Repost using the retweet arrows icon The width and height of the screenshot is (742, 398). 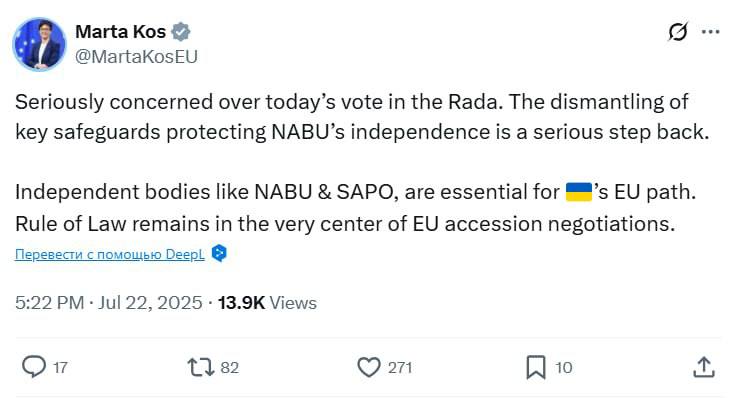pyautogui.click(x=201, y=367)
